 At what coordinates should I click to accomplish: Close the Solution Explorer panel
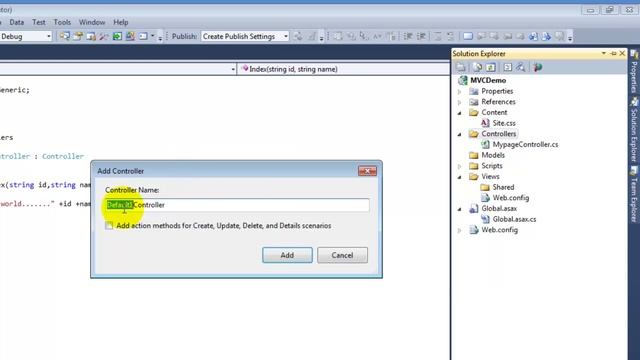[622, 53]
